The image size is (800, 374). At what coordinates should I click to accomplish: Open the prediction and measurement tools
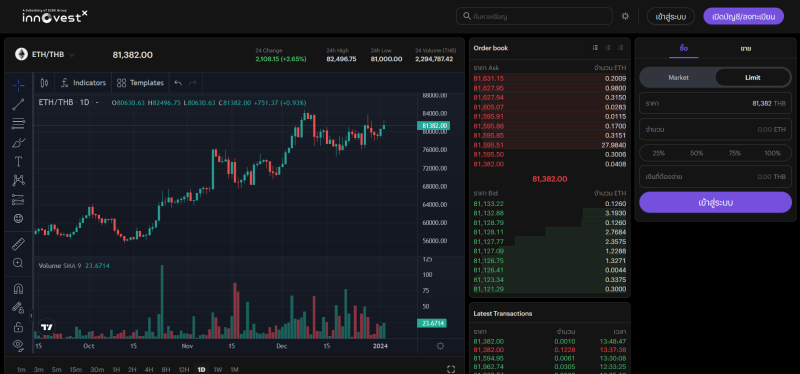coord(18,200)
